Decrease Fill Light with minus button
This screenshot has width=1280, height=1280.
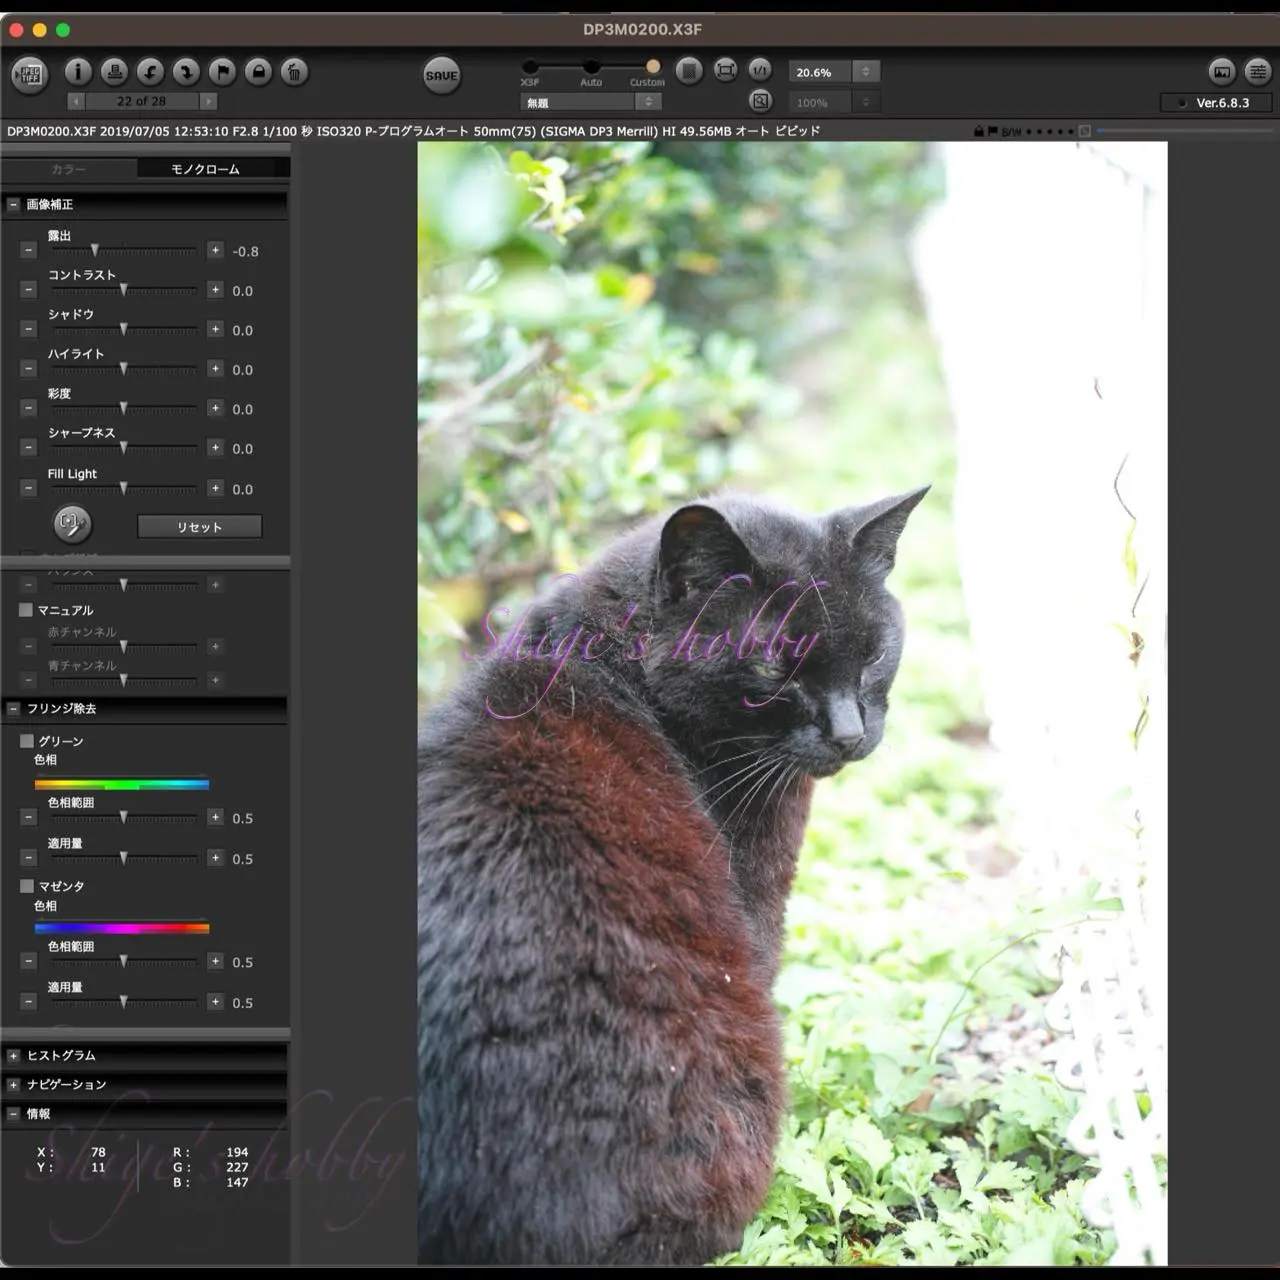(x=28, y=488)
